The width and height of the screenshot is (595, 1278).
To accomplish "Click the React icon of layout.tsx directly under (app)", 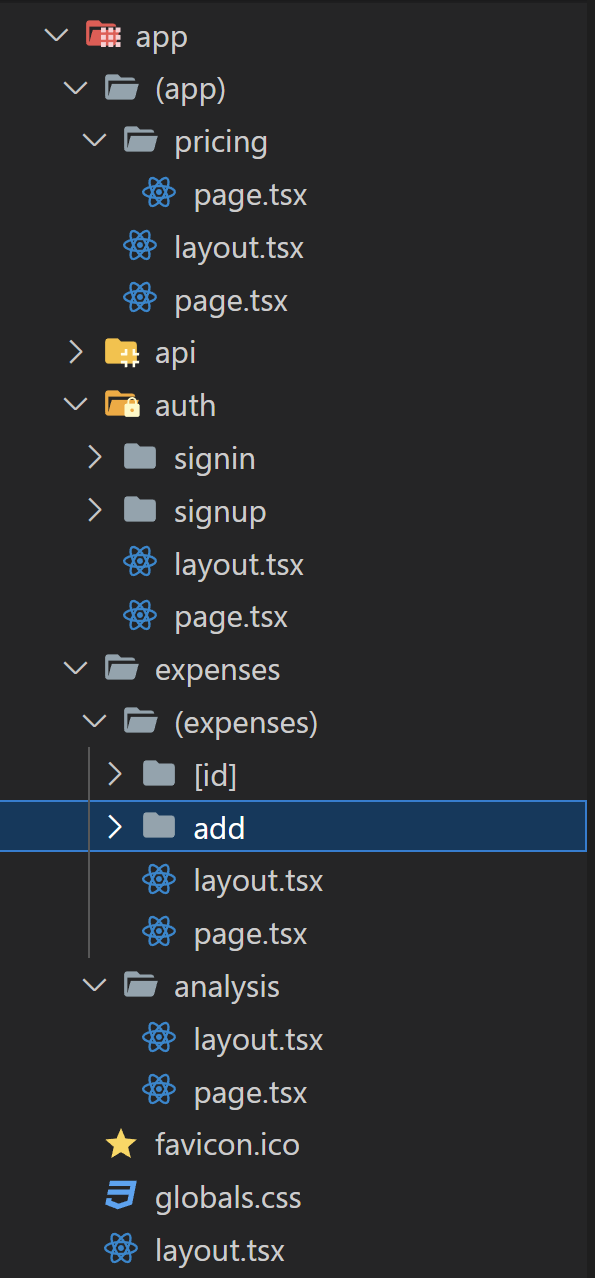I will (139, 246).
